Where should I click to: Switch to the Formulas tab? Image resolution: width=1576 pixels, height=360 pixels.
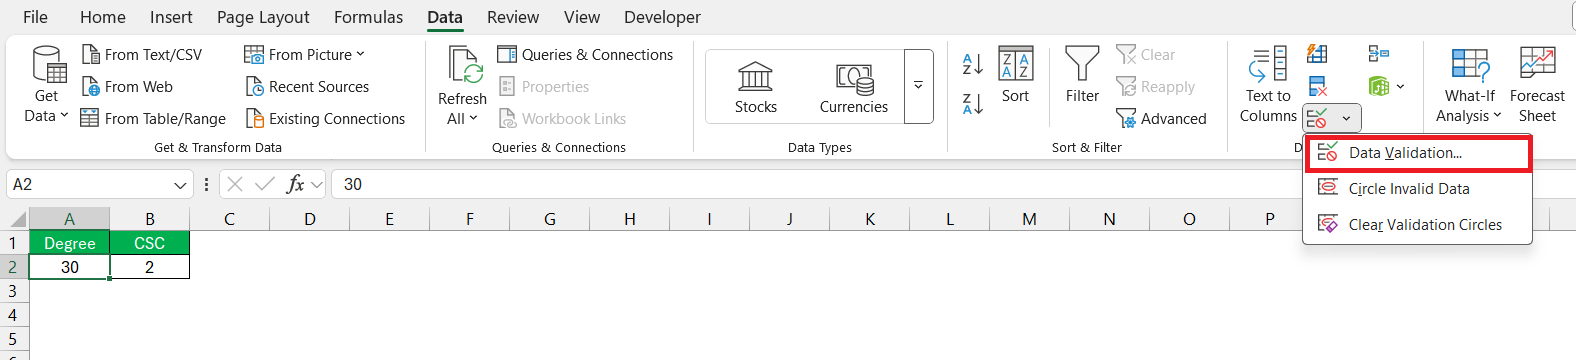click(368, 17)
